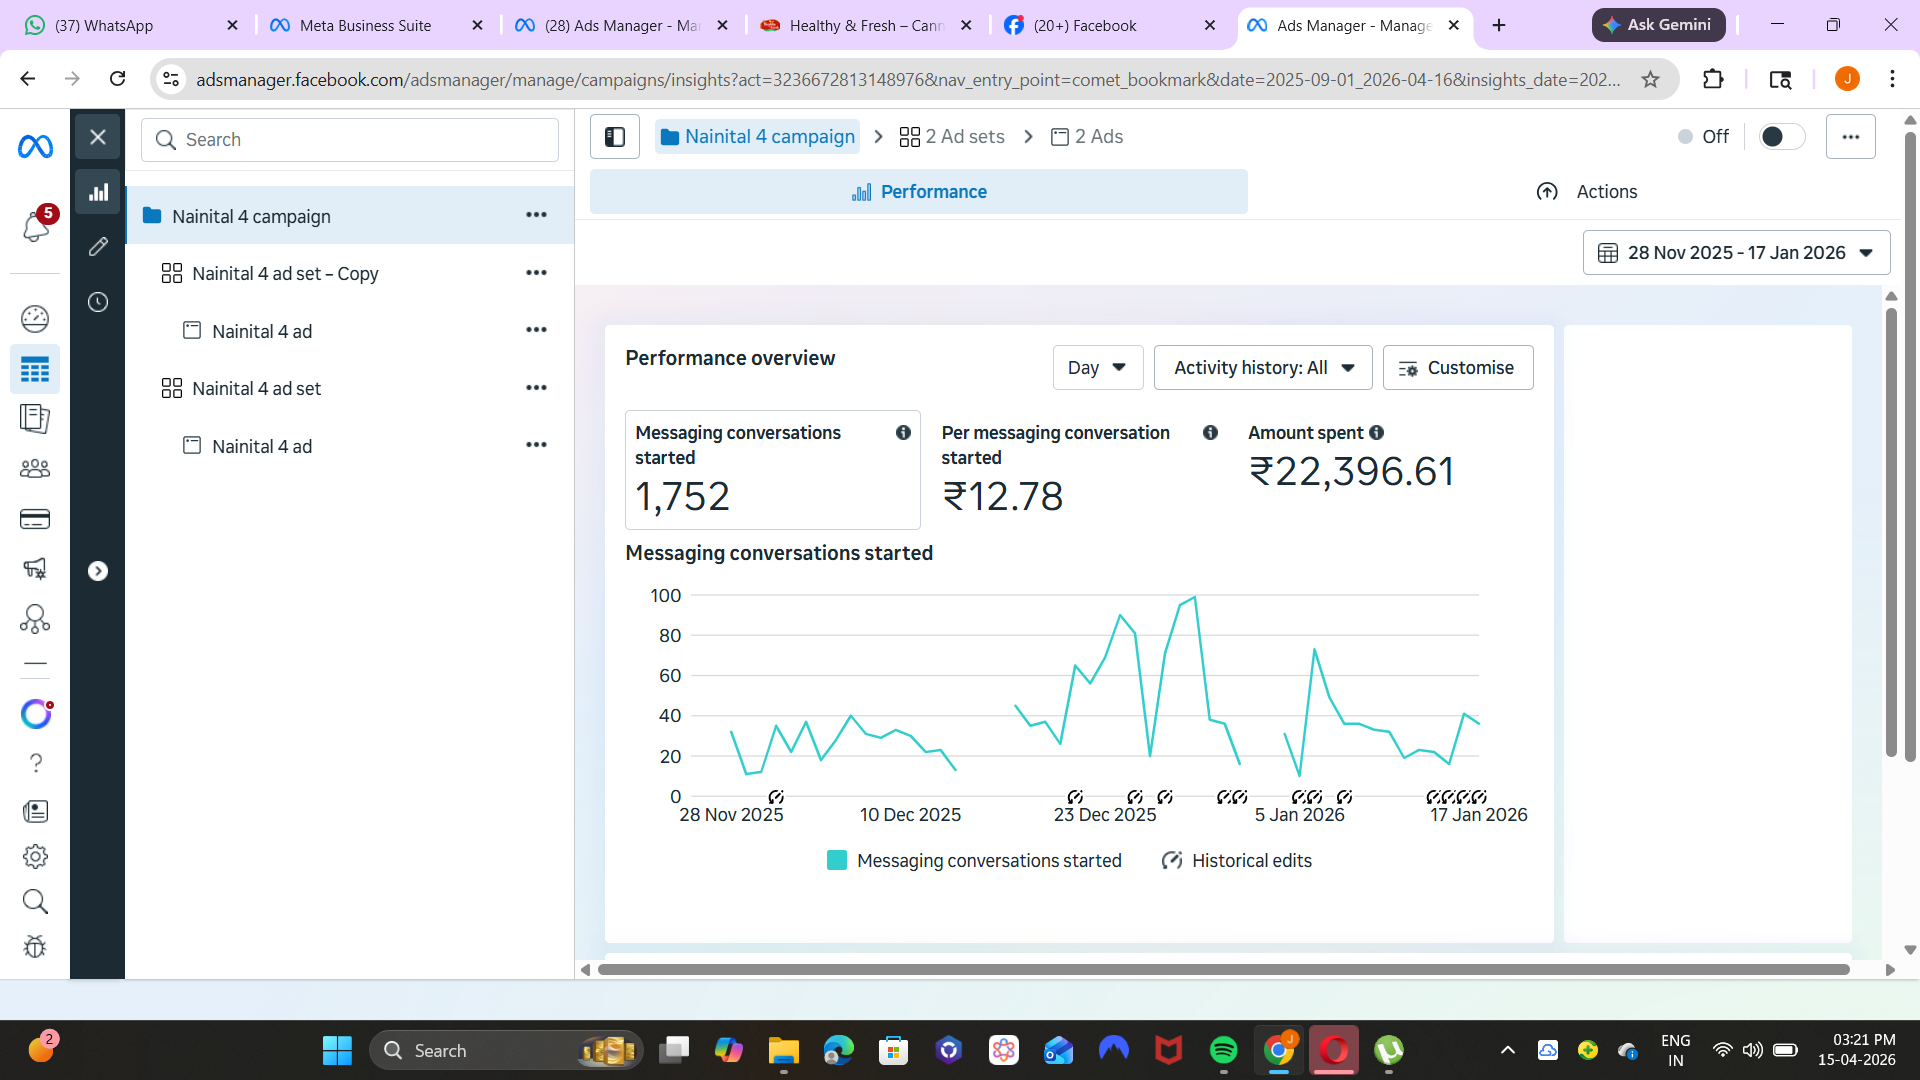
Task: Click info icon for Per messaging conversation started
Action: (x=1210, y=433)
